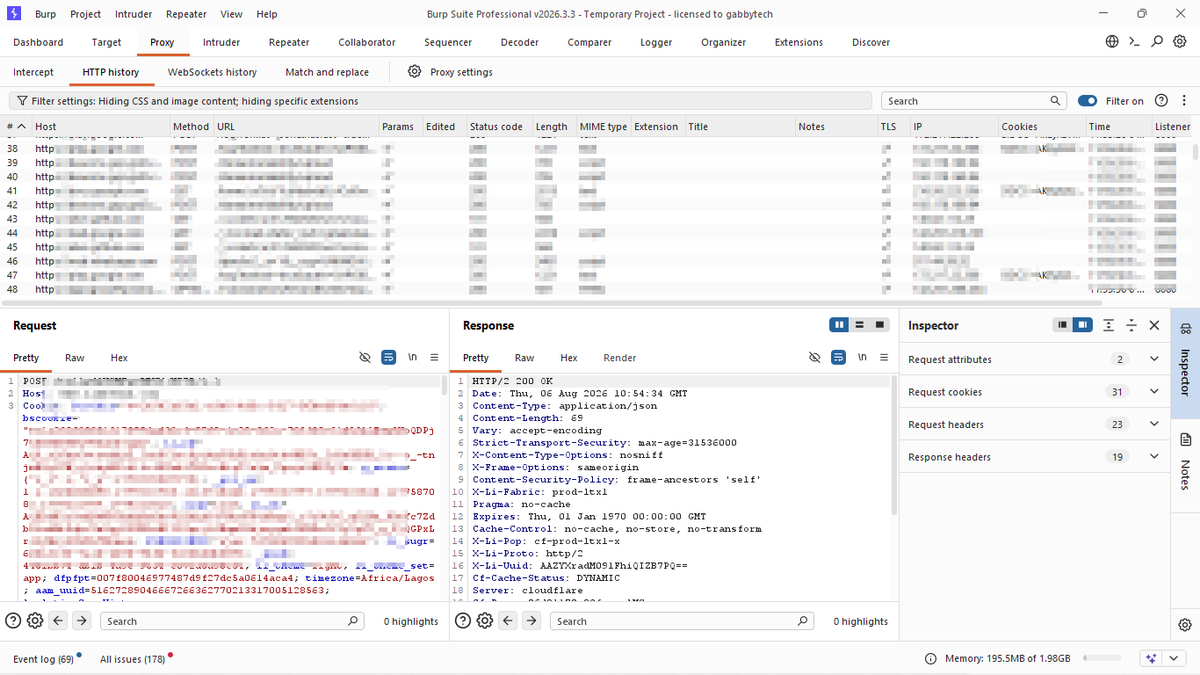Go to previous match in Response search
This screenshot has height=675, width=1200.
pyautogui.click(x=508, y=621)
